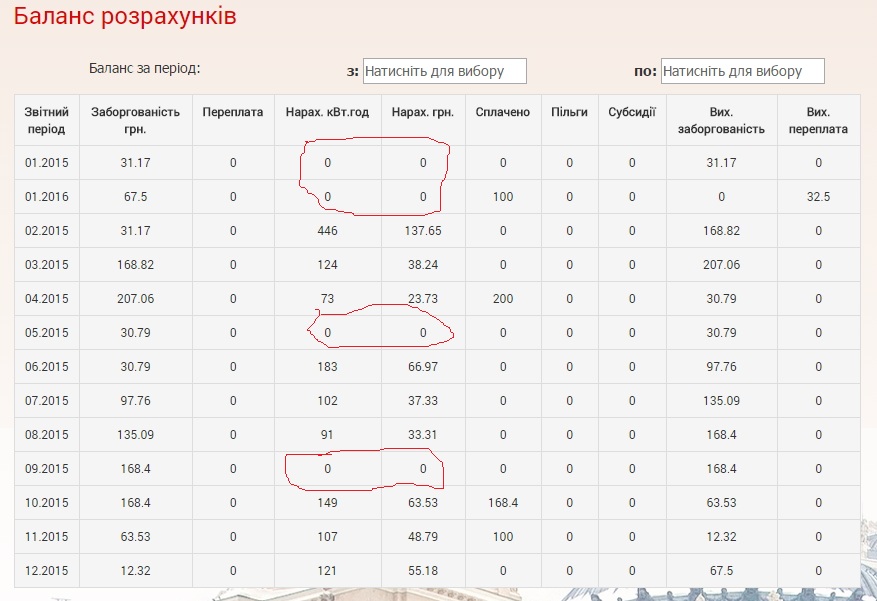Select the 01.2016 period row cell
This screenshot has width=877, height=601.
46,197
